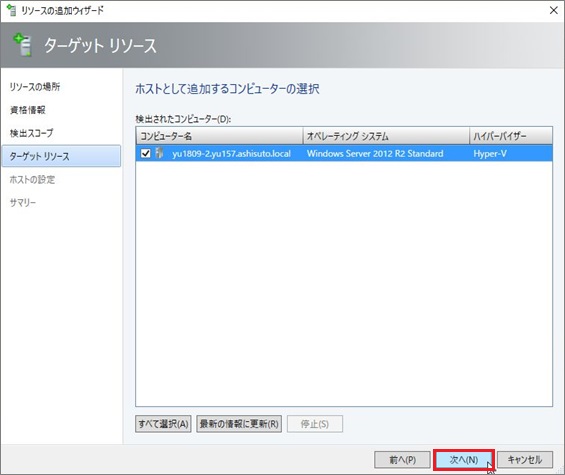Sort by ハイパーバイザー column header
Image resolution: width=565 pixels, height=475 pixels.
[511, 136]
